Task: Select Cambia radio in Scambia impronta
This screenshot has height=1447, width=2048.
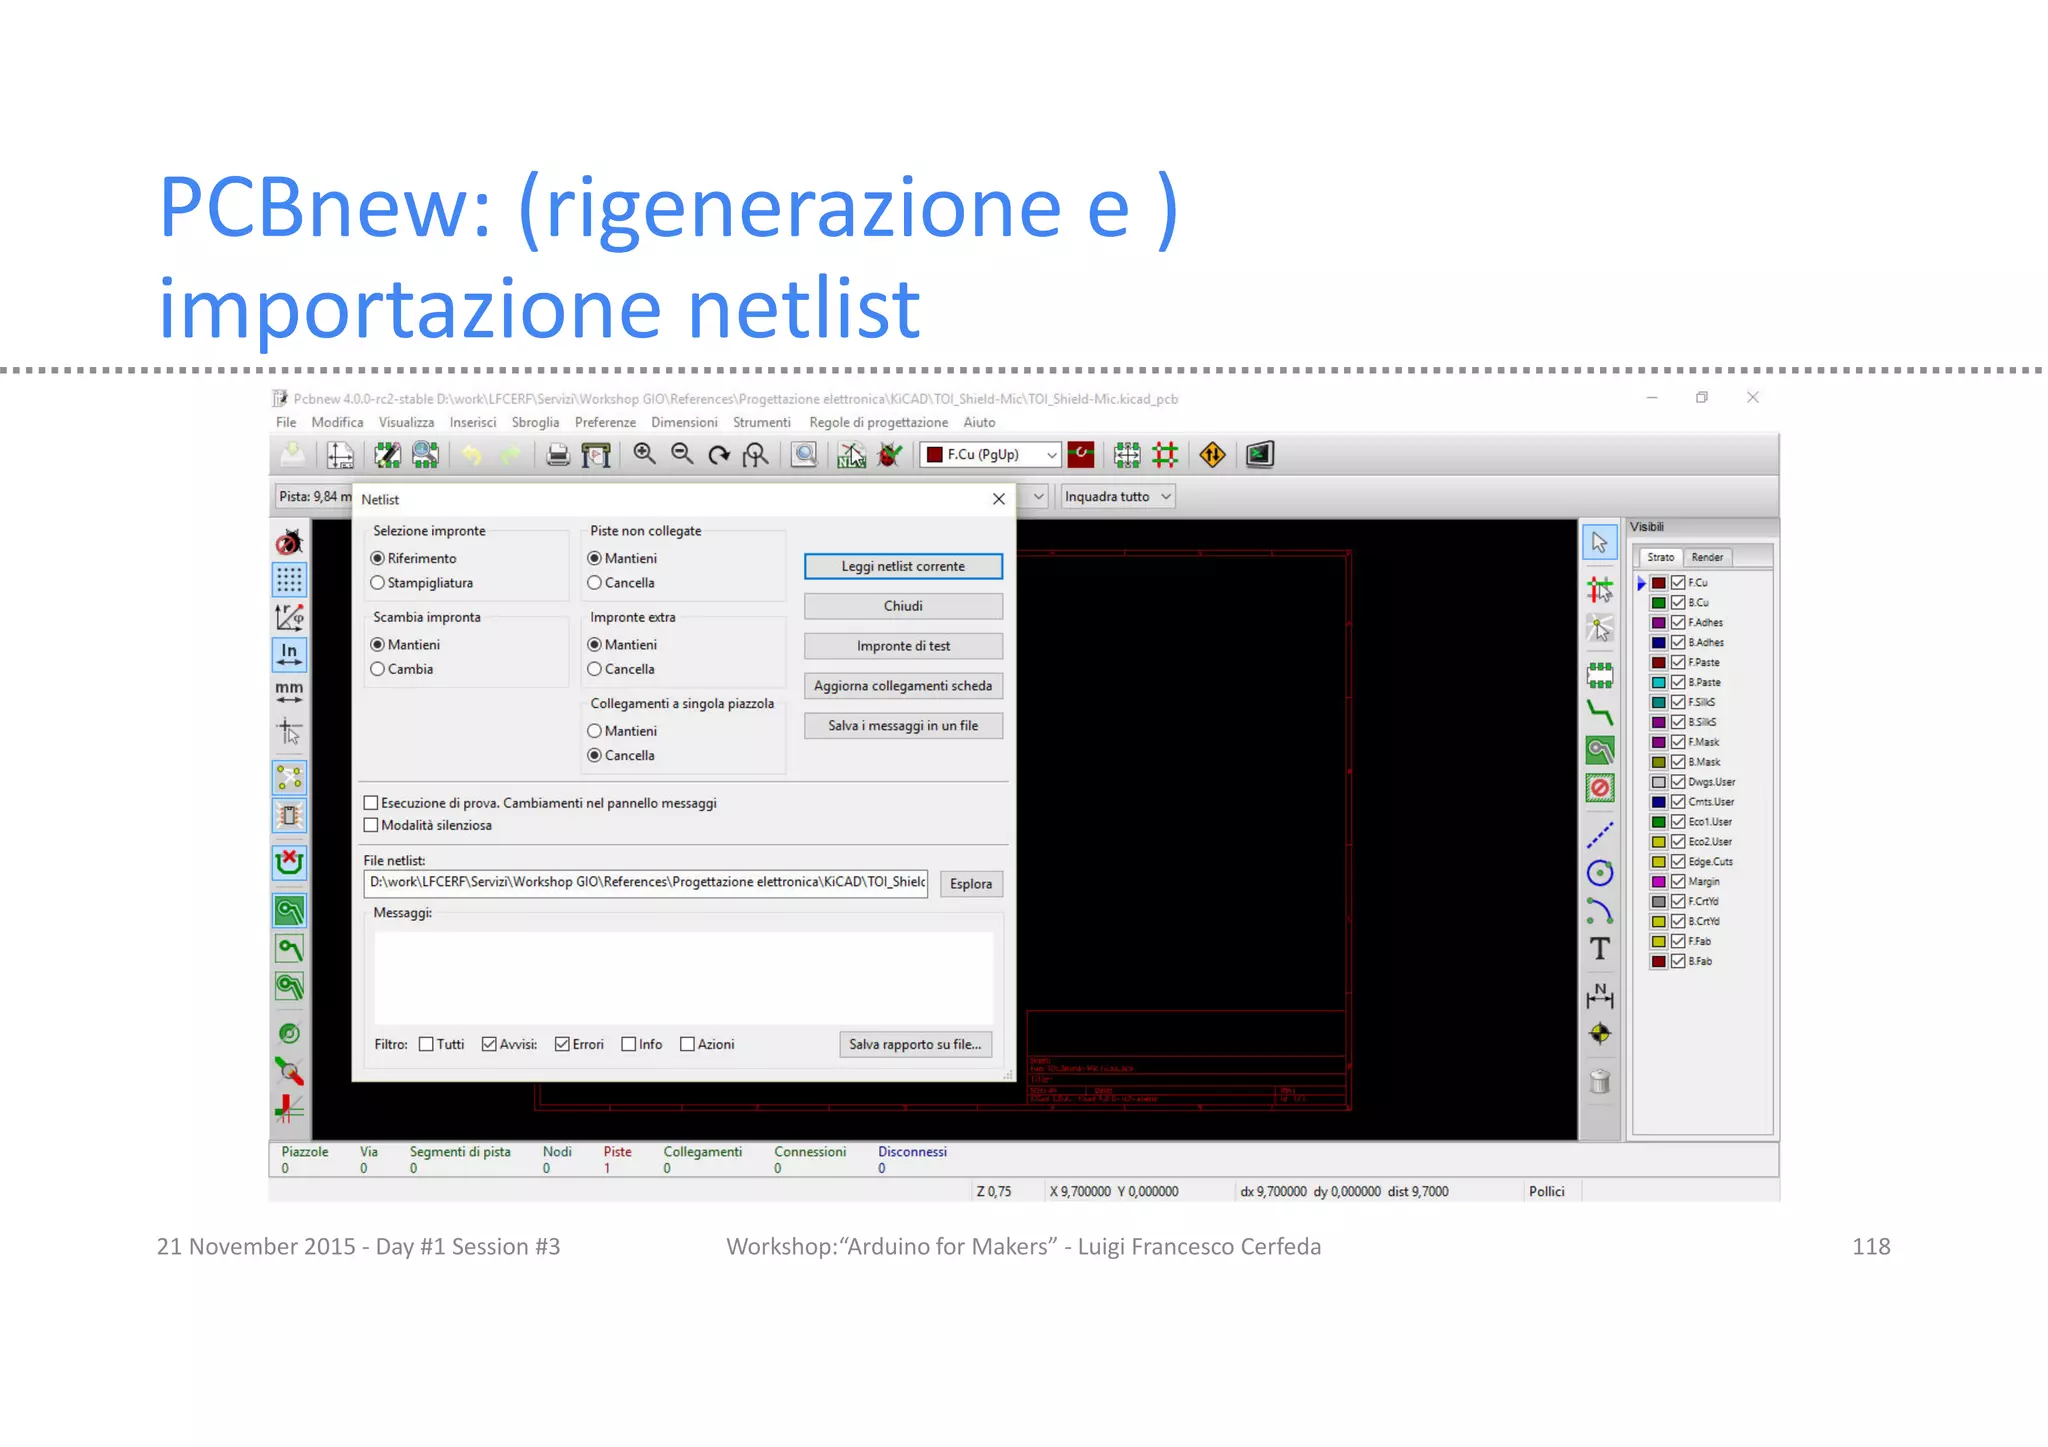Action: pos(377,669)
